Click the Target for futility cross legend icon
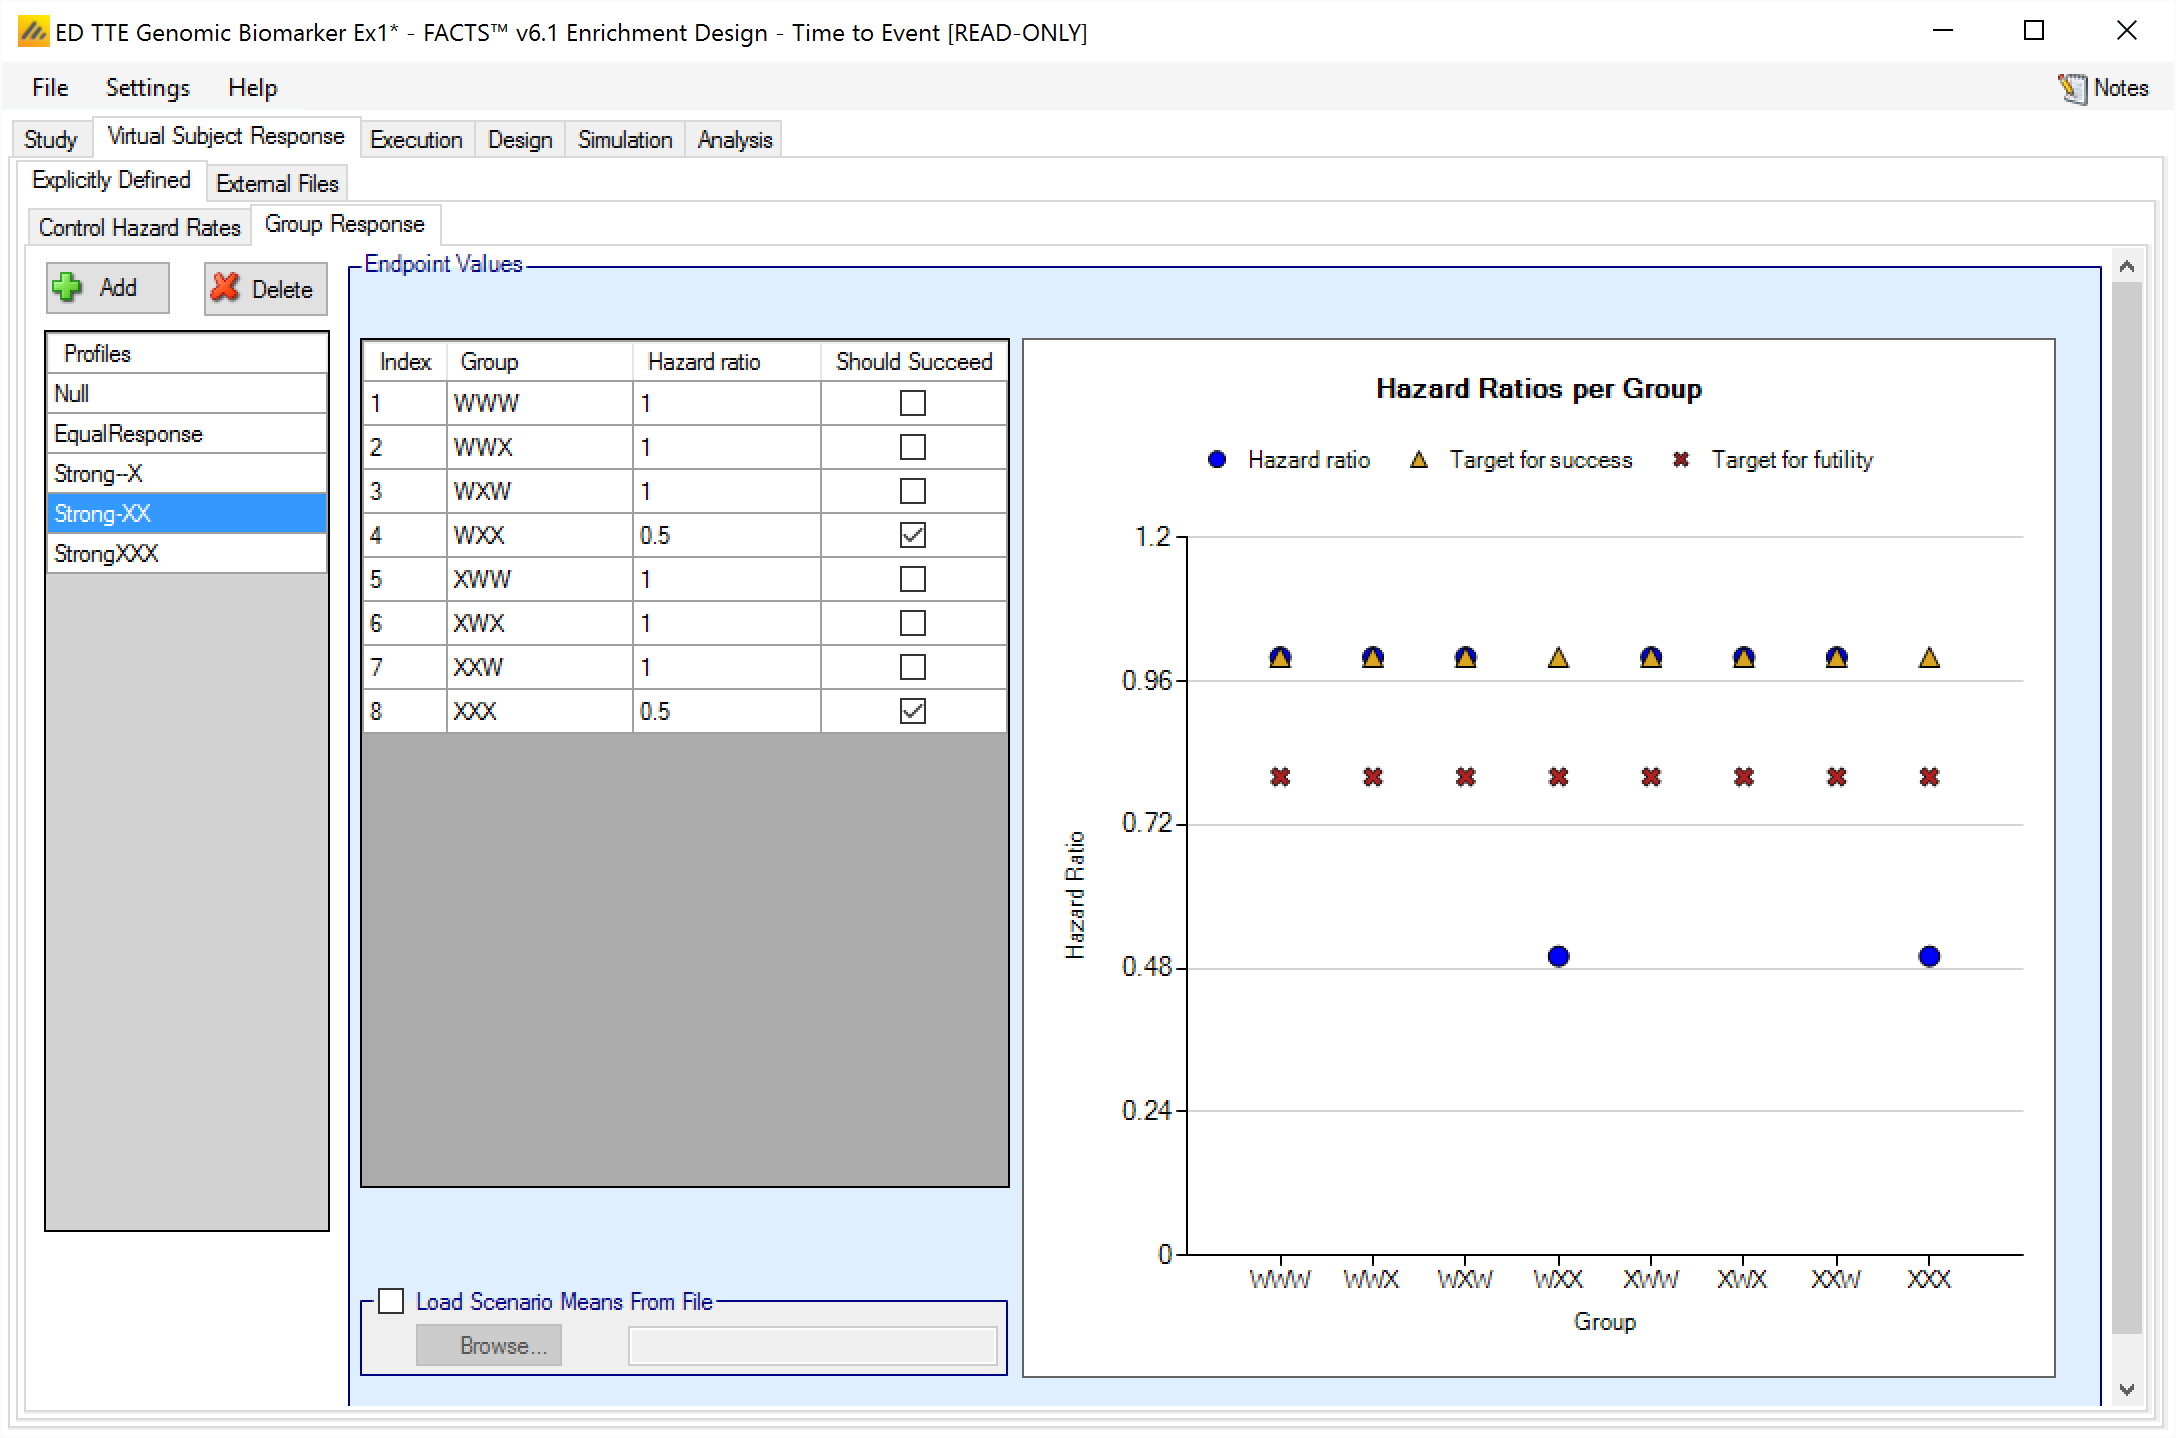The image size is (2176, 1438). 1681,460
